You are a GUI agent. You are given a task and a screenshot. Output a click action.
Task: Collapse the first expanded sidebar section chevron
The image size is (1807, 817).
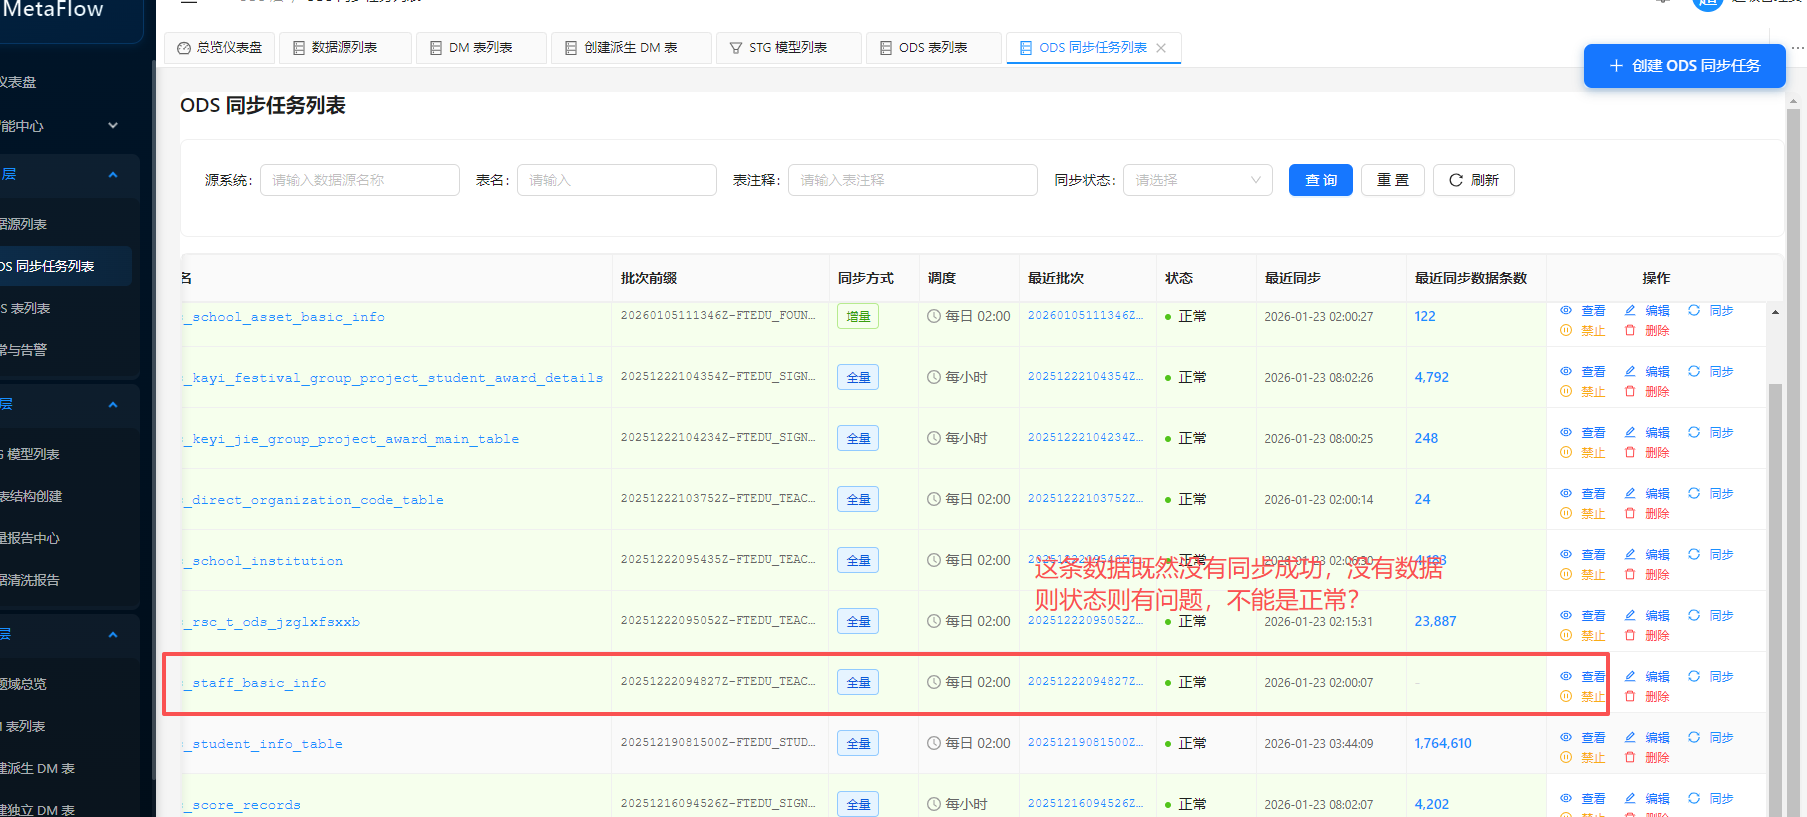(x=113, y=175)
